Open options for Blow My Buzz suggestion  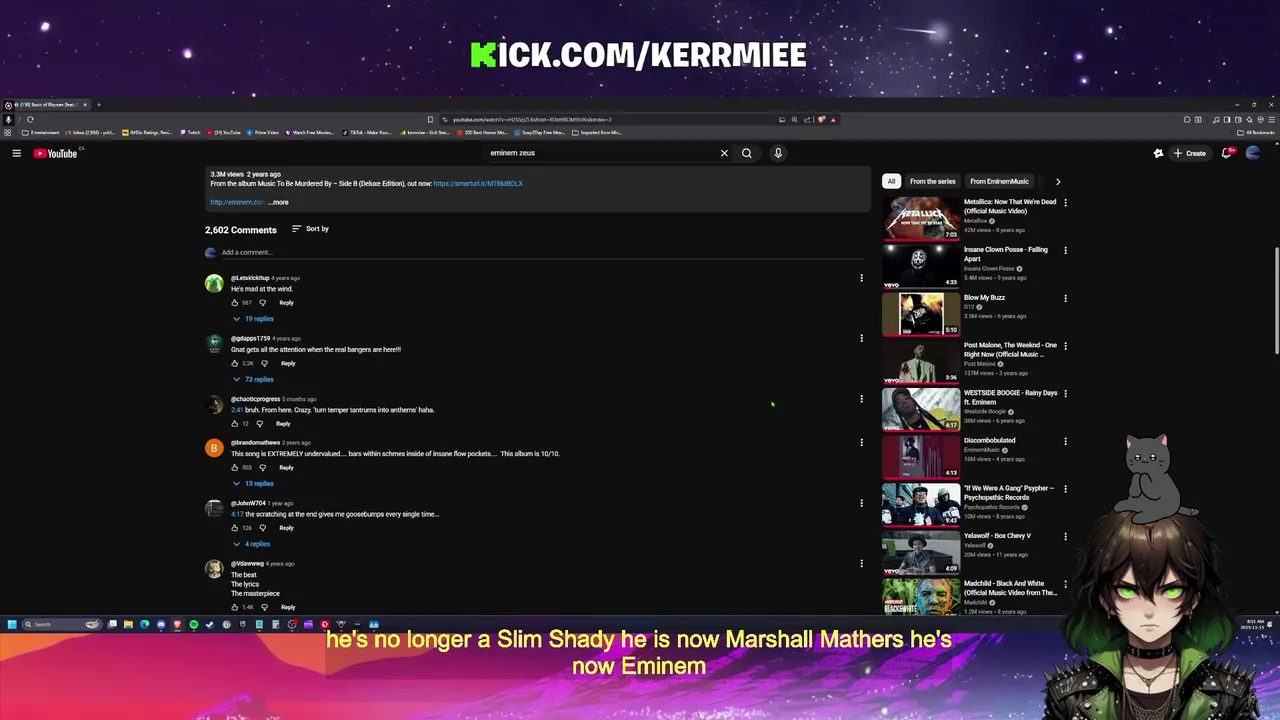(1065, 298)
